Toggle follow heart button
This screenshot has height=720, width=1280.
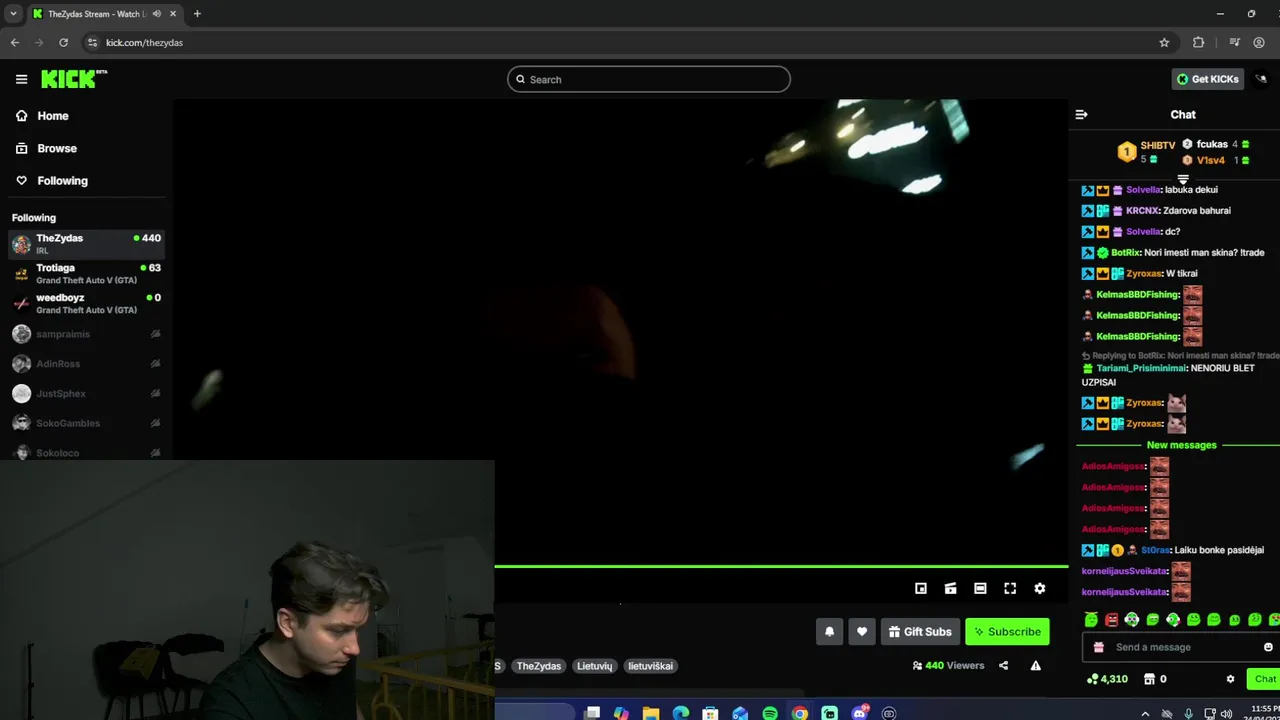[862, 631]
